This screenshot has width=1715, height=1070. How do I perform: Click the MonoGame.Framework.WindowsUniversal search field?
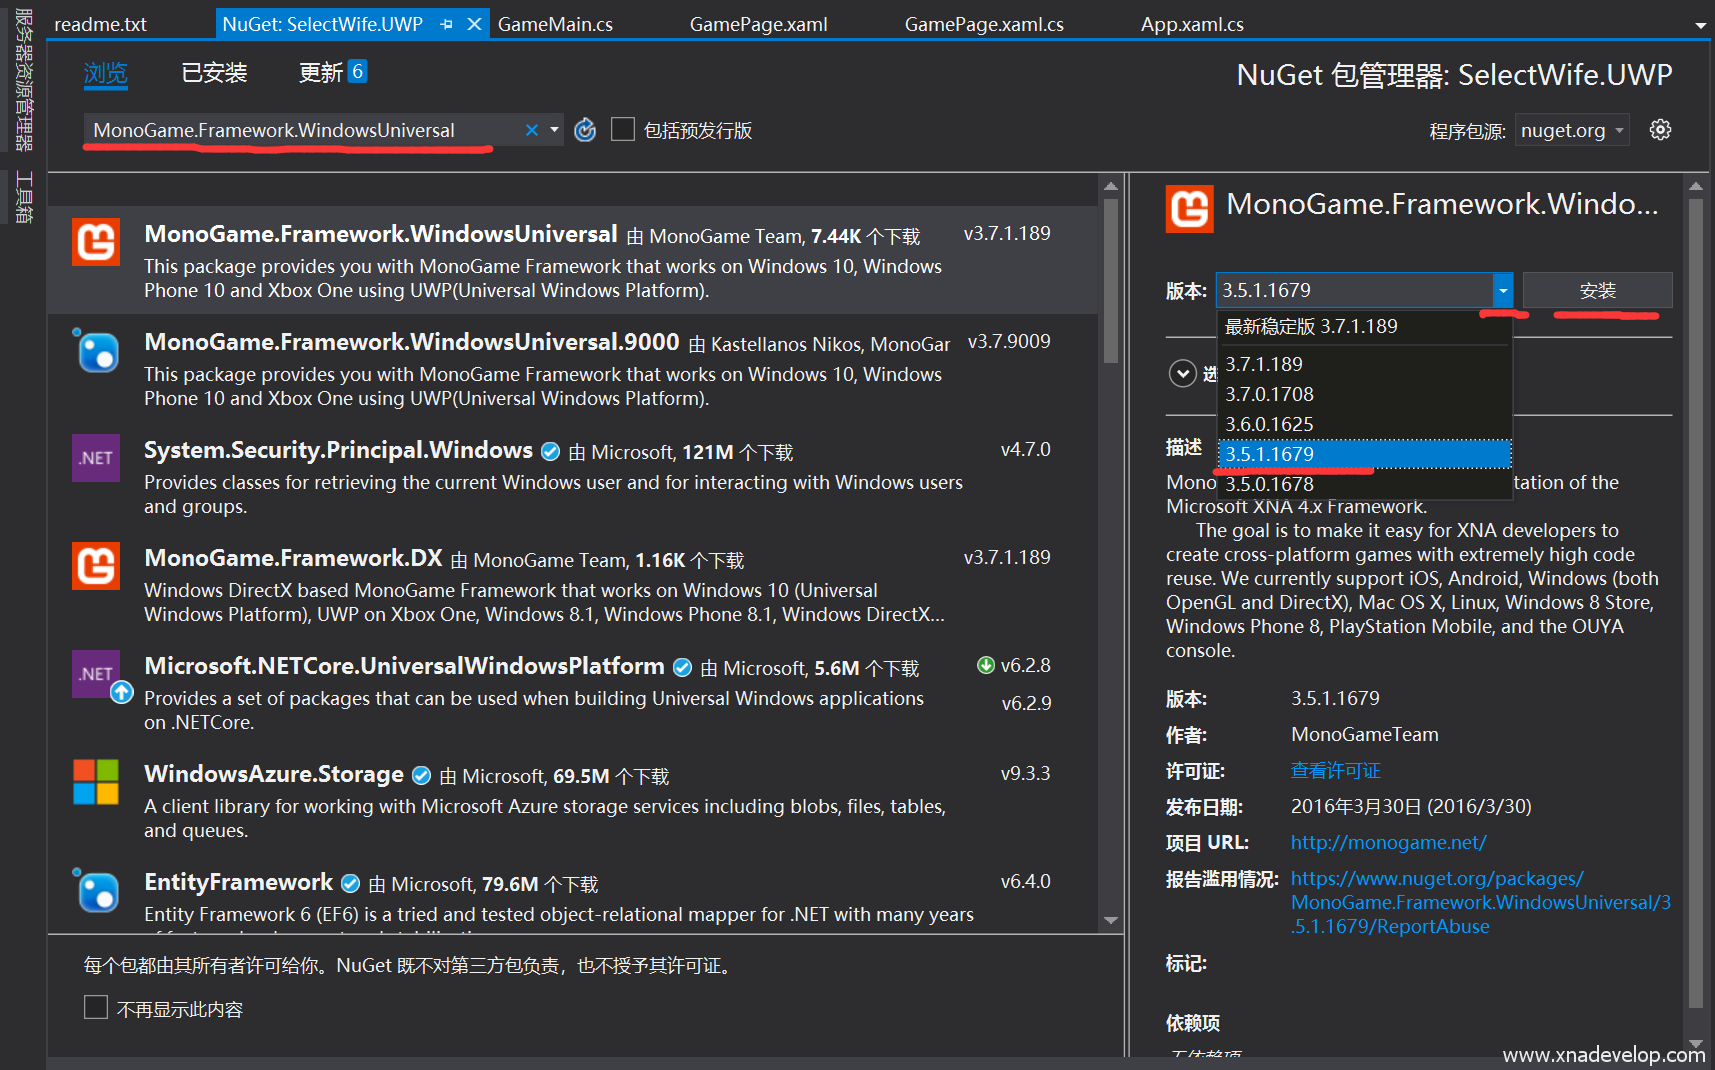(x=300, y=130)
